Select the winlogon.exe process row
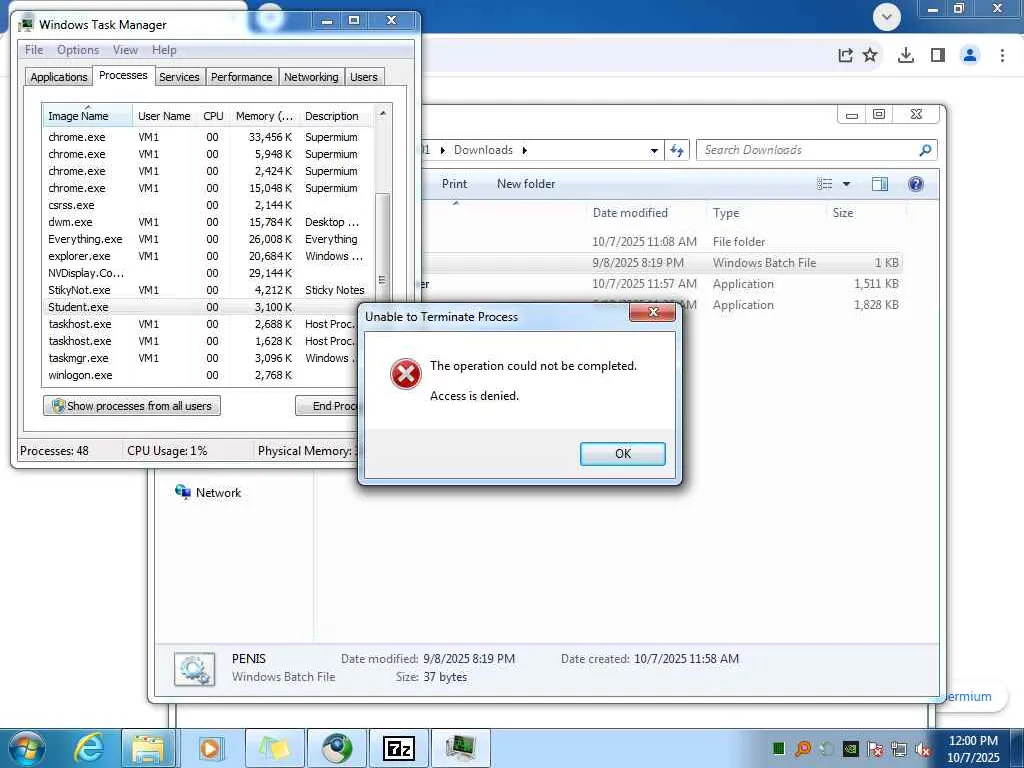Viewport: 1024px width, 768px height. pyautogui.click(x=199, y=375)
